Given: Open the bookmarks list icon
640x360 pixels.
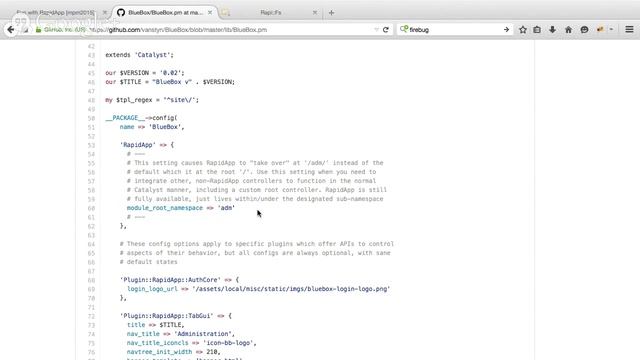Looking at the screenshot, I should point(537,29).
